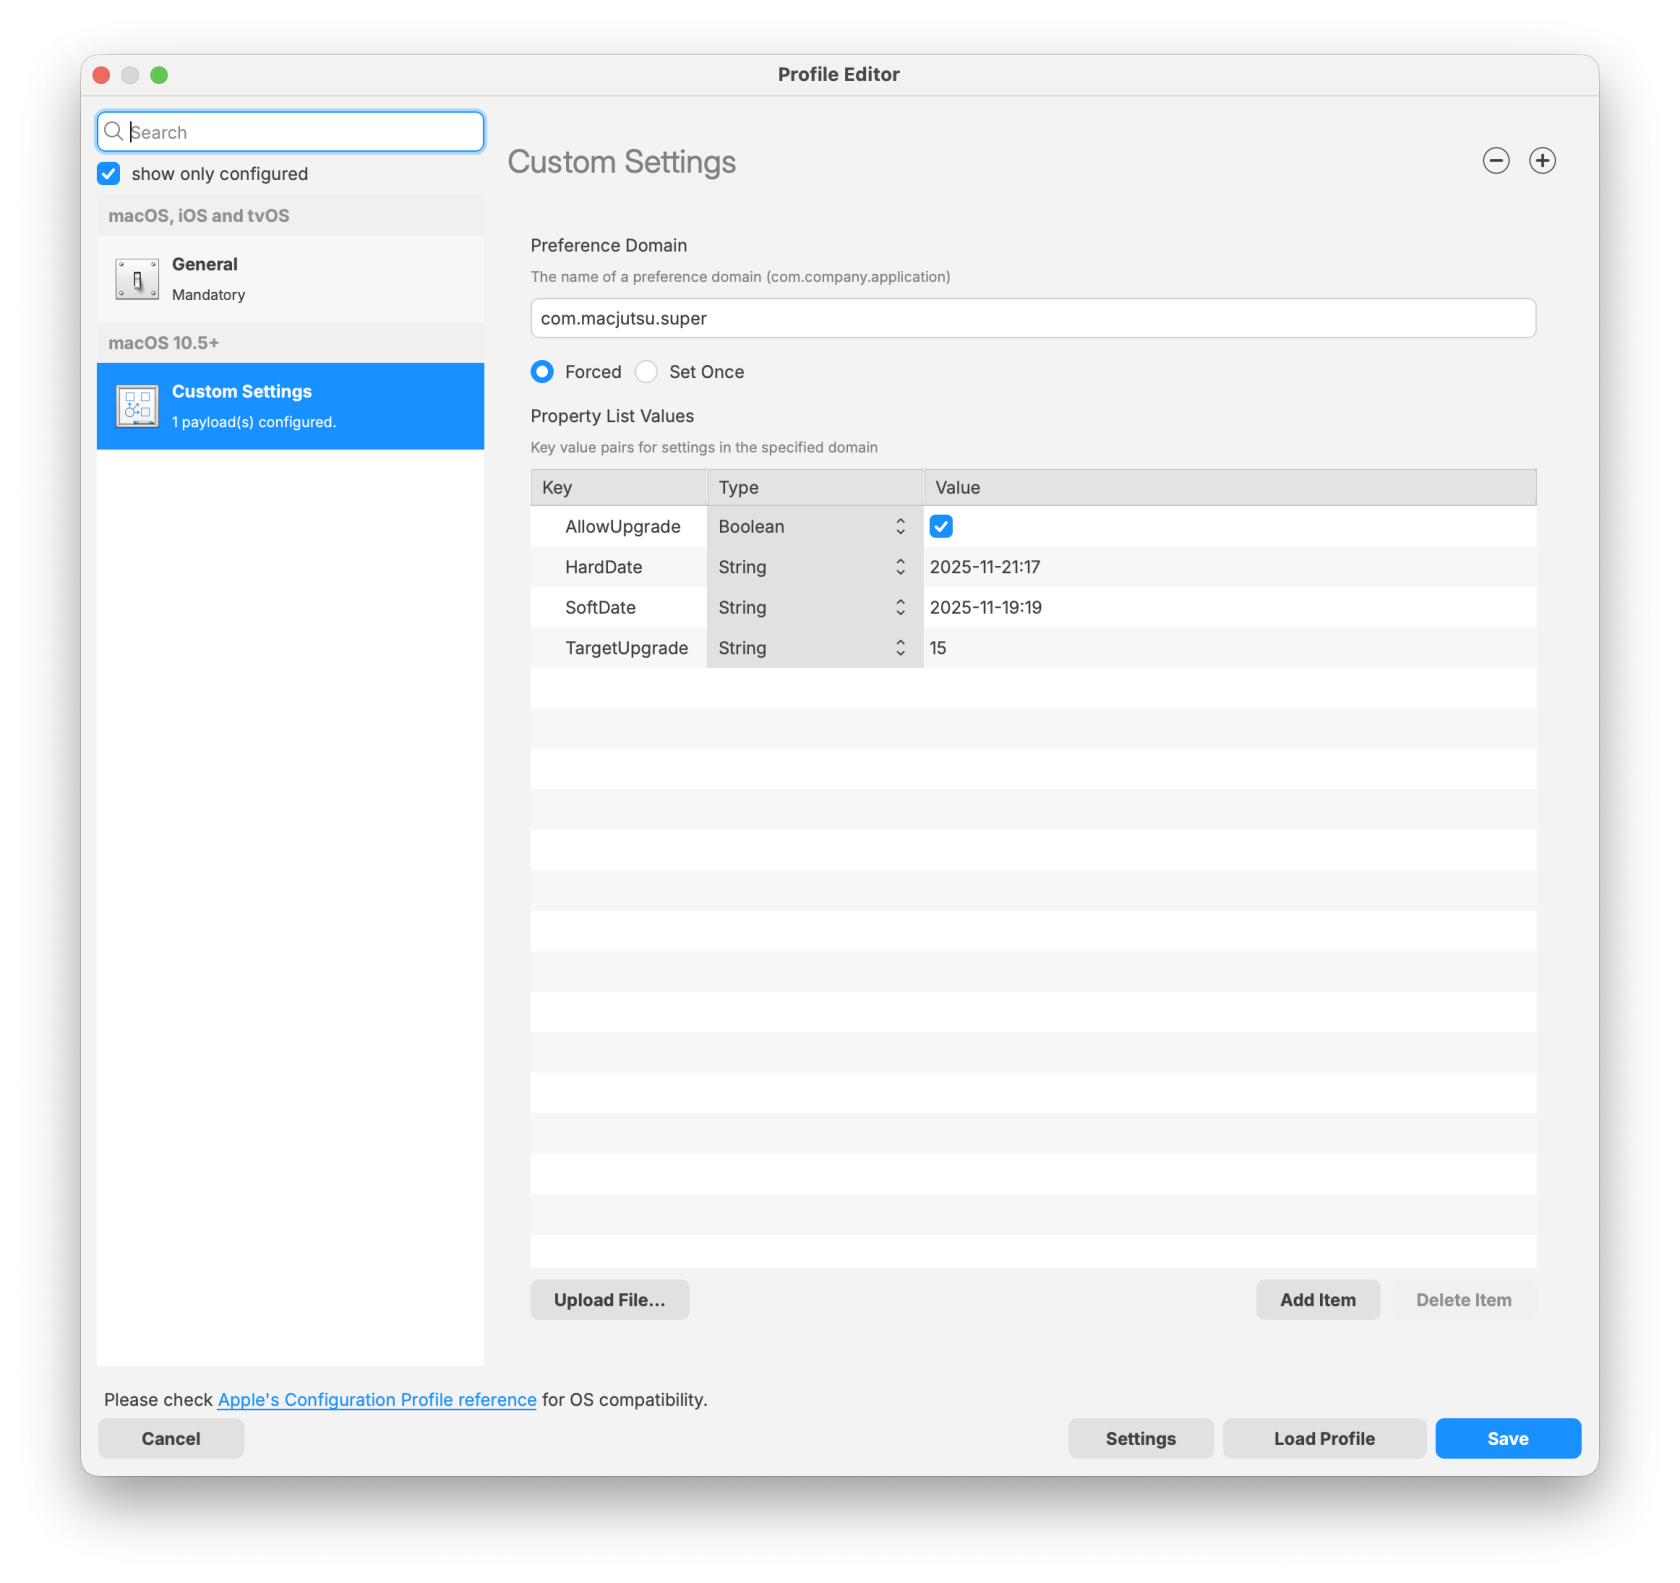Screen dimensions: 1680x1583
Task: Focus the Search input field
Action: point(290,132)
